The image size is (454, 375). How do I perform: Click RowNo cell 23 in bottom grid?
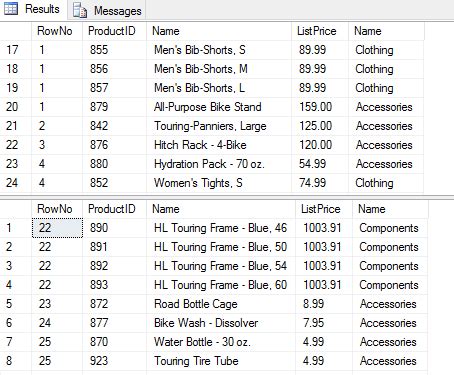point(57,304)
